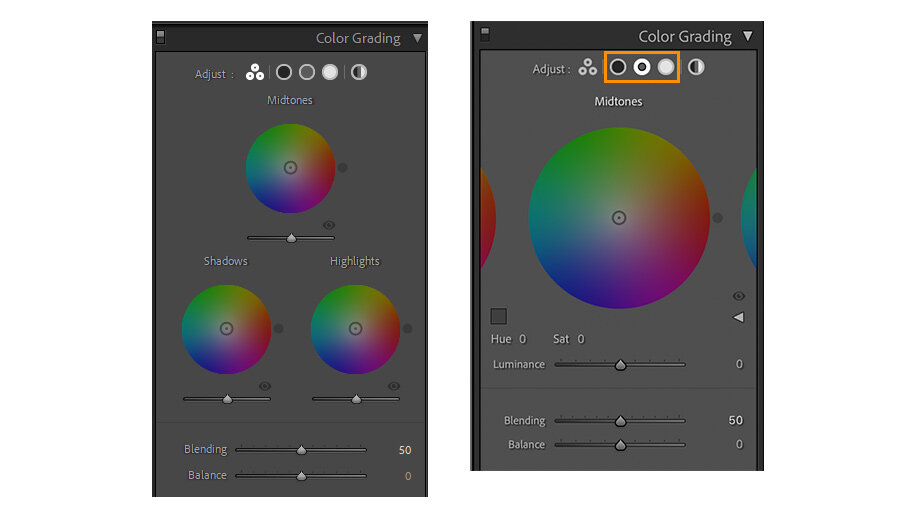
Task: Toggle panel switch in right Color Grading header
Action: pyautogui.click(x=485, y=34)
